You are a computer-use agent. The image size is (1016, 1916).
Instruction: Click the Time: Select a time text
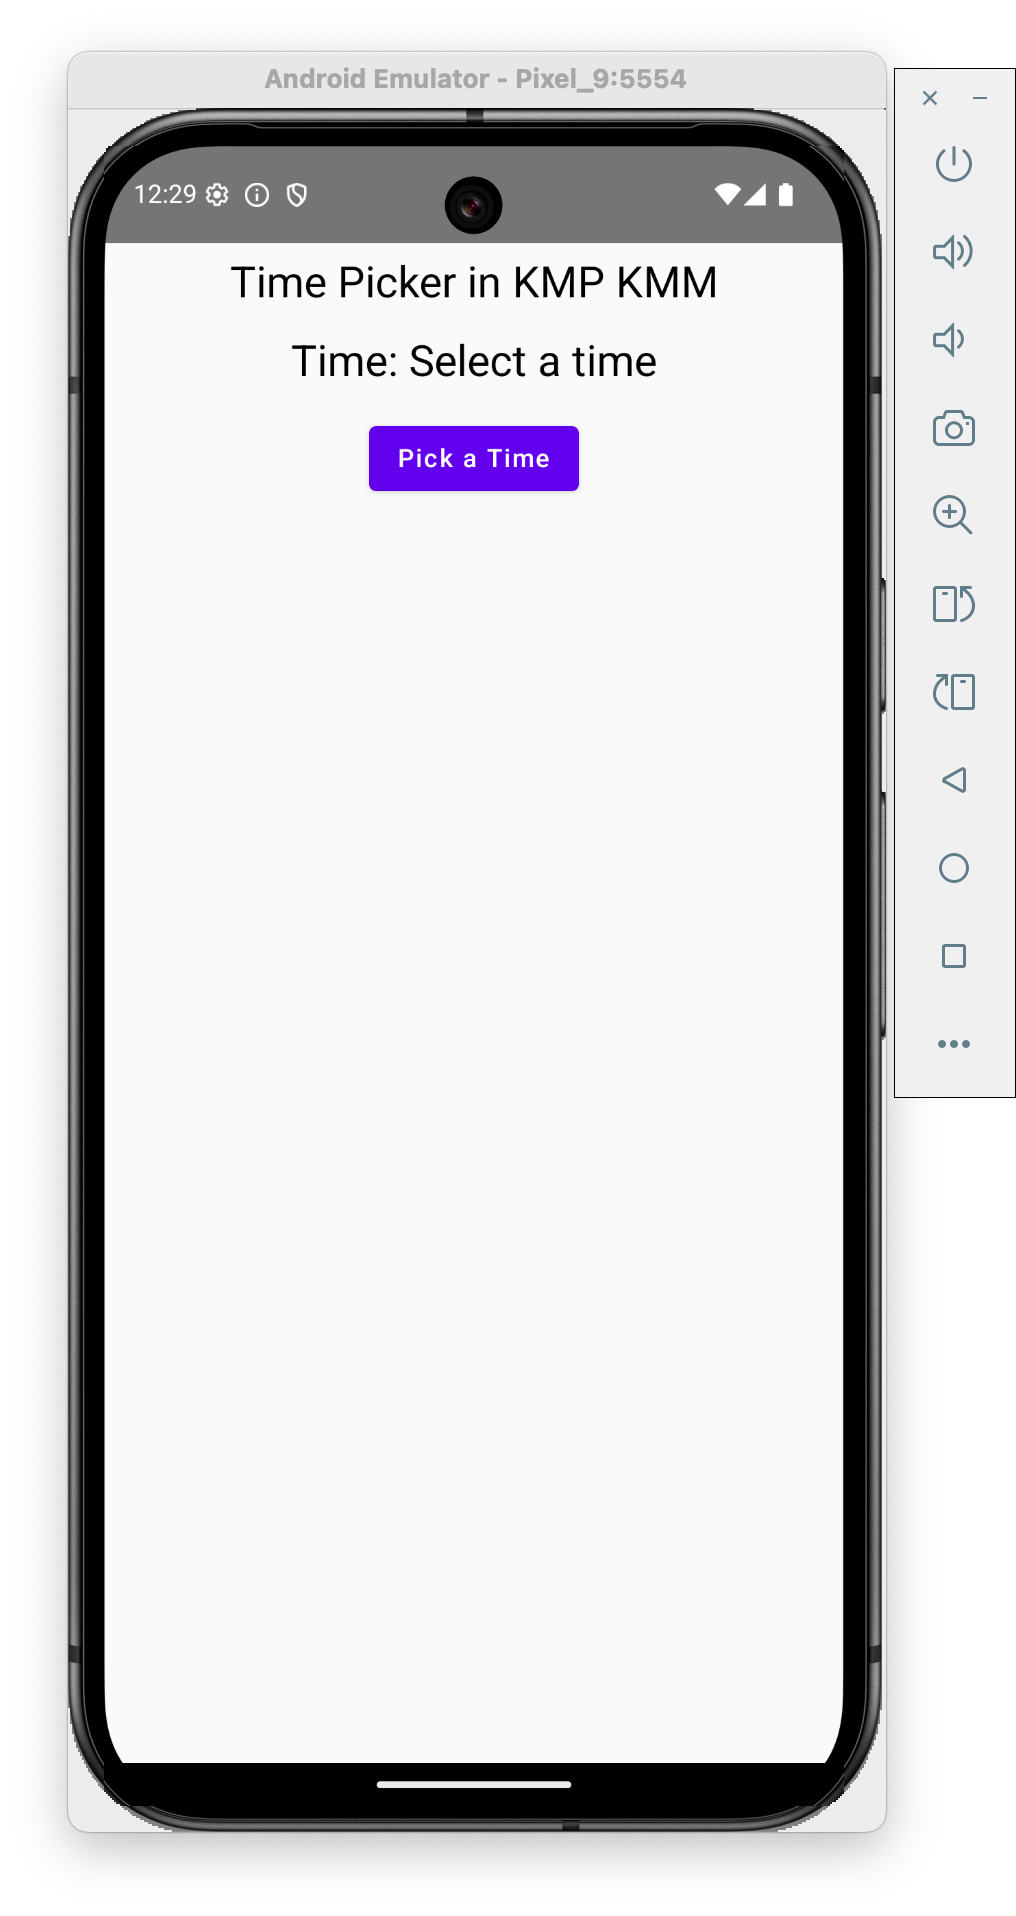[x=474, y=362]
